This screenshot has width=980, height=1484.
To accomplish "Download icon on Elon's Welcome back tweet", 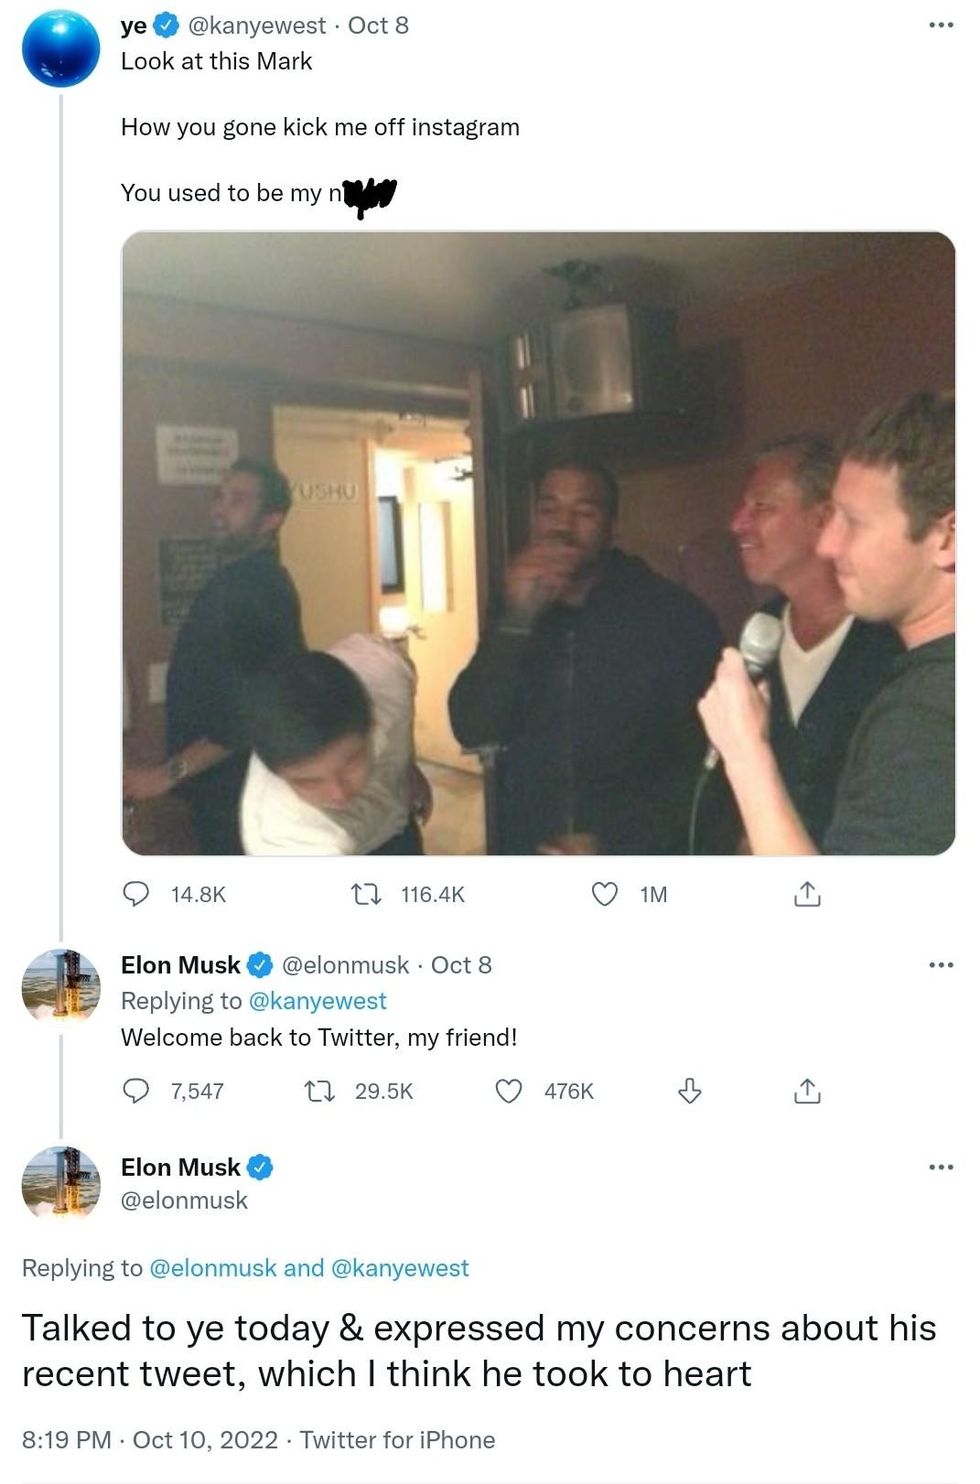I will click(x=690, y=1090).
